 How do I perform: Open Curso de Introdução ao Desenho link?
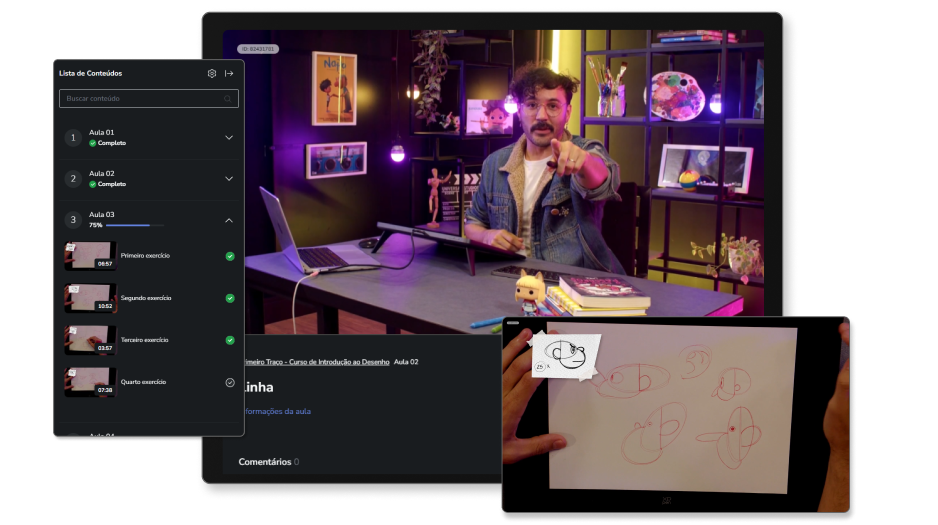pos(317,362)
